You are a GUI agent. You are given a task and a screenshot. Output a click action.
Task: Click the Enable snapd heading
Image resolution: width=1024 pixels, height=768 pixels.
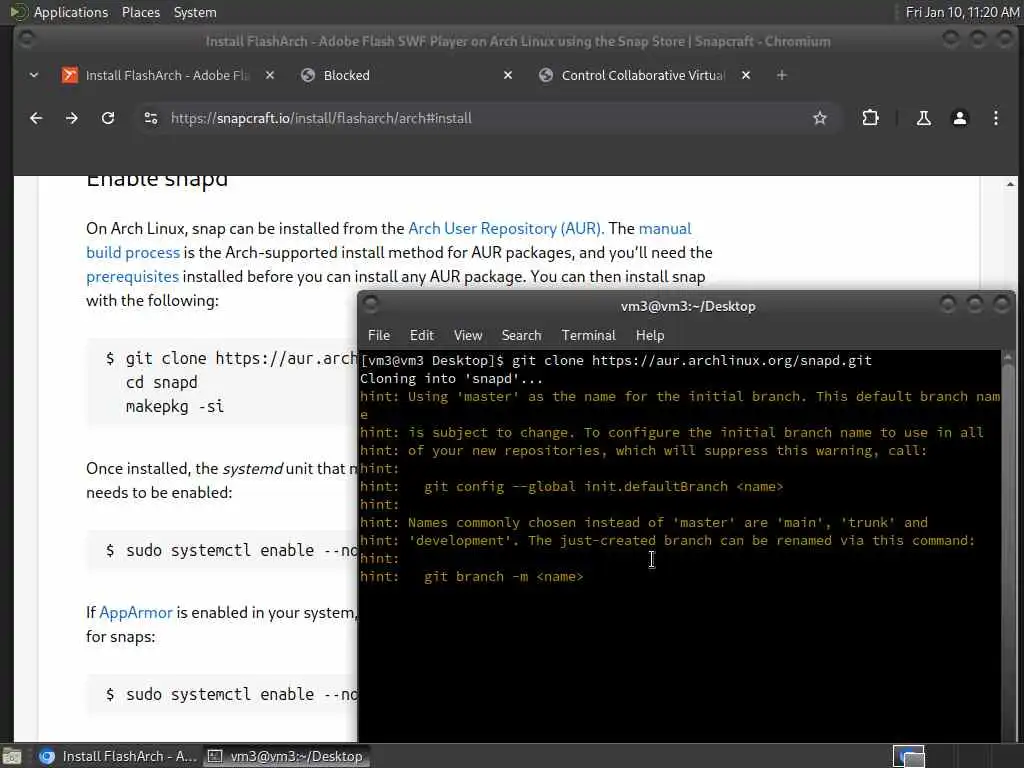[157, 179]
